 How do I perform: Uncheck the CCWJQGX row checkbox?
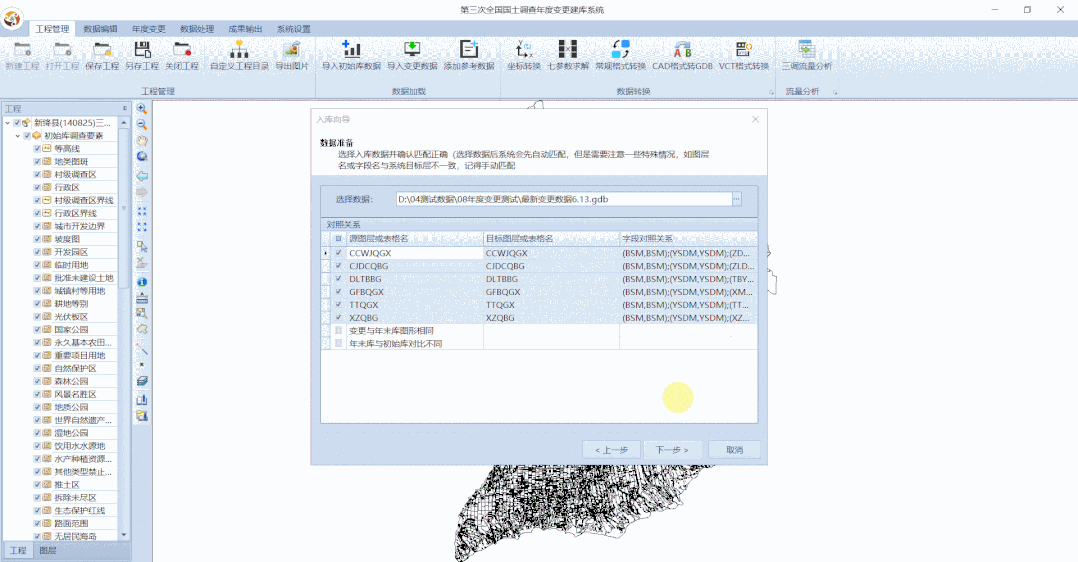(338, 253)
